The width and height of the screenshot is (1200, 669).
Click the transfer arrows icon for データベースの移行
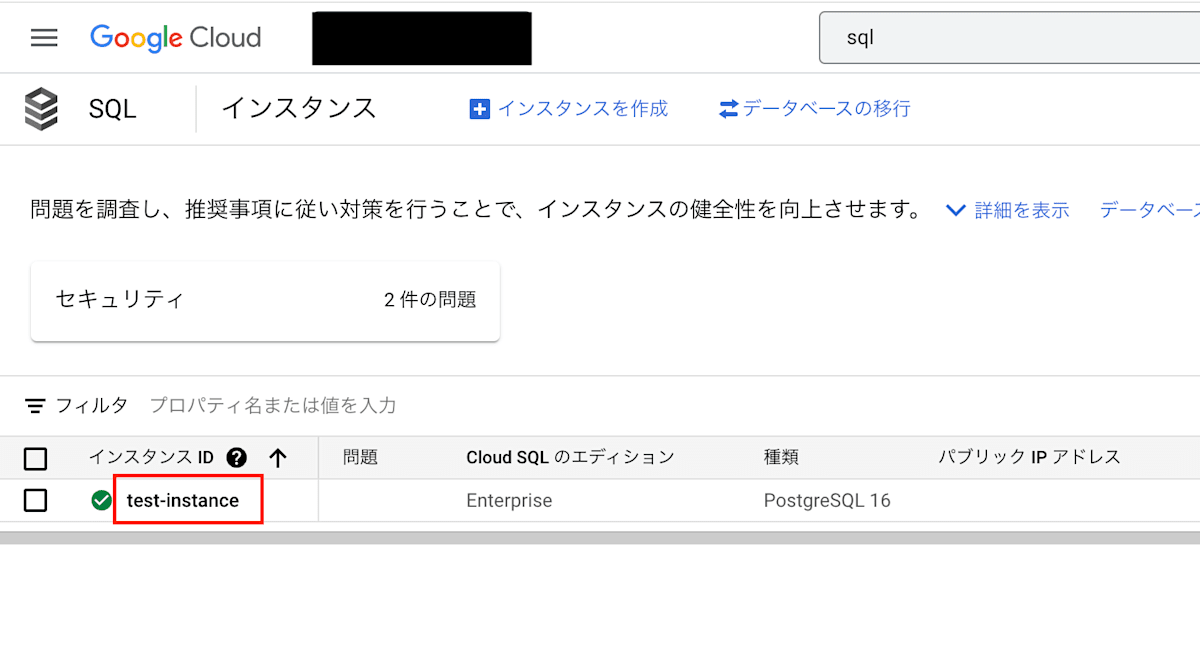click(x=728, y=109)
